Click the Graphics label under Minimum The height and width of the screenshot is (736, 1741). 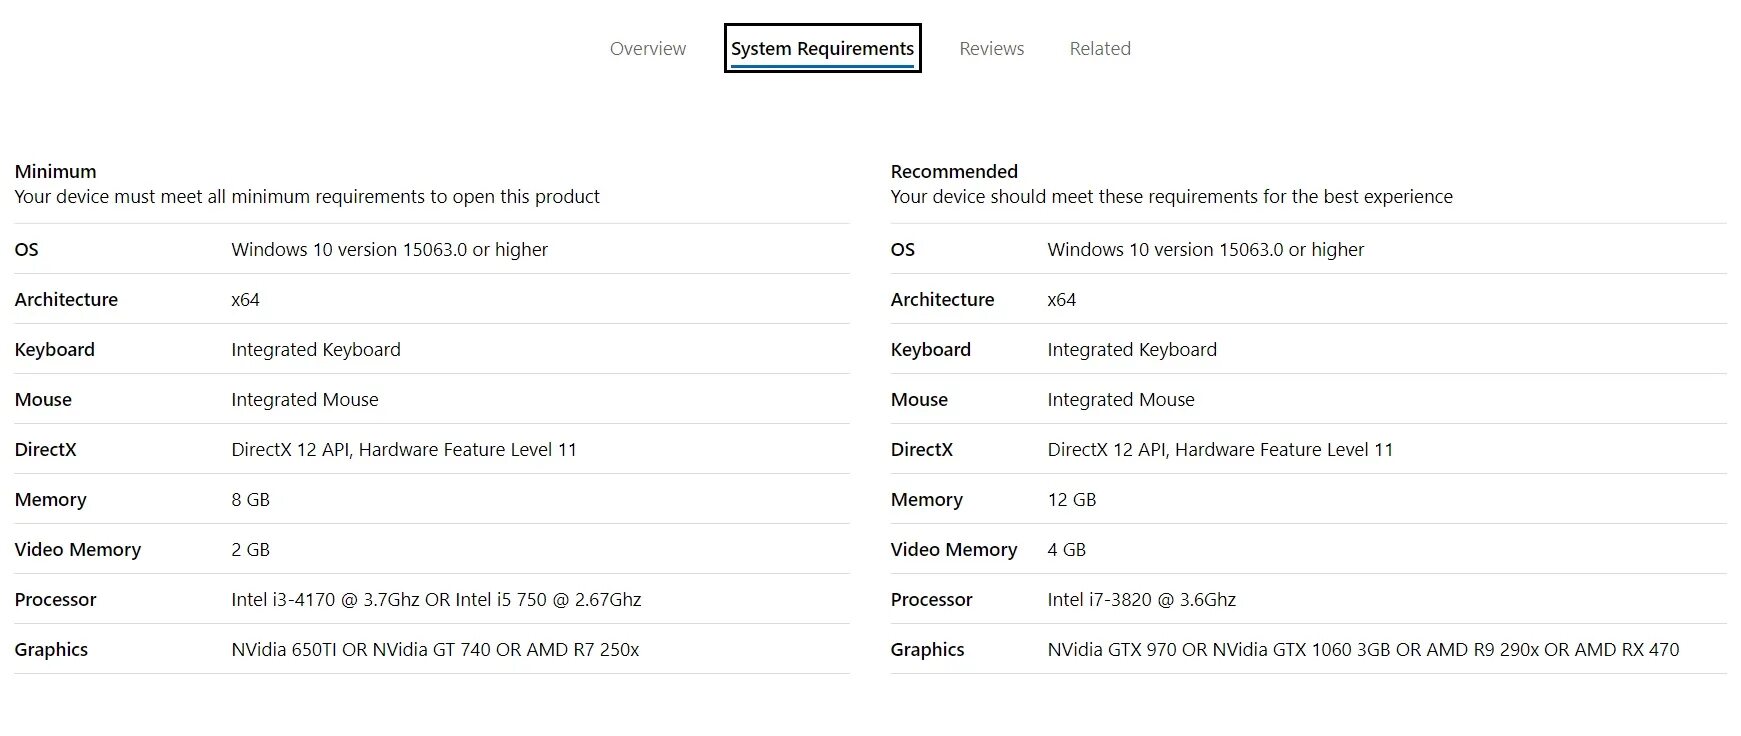click(51, 649)
